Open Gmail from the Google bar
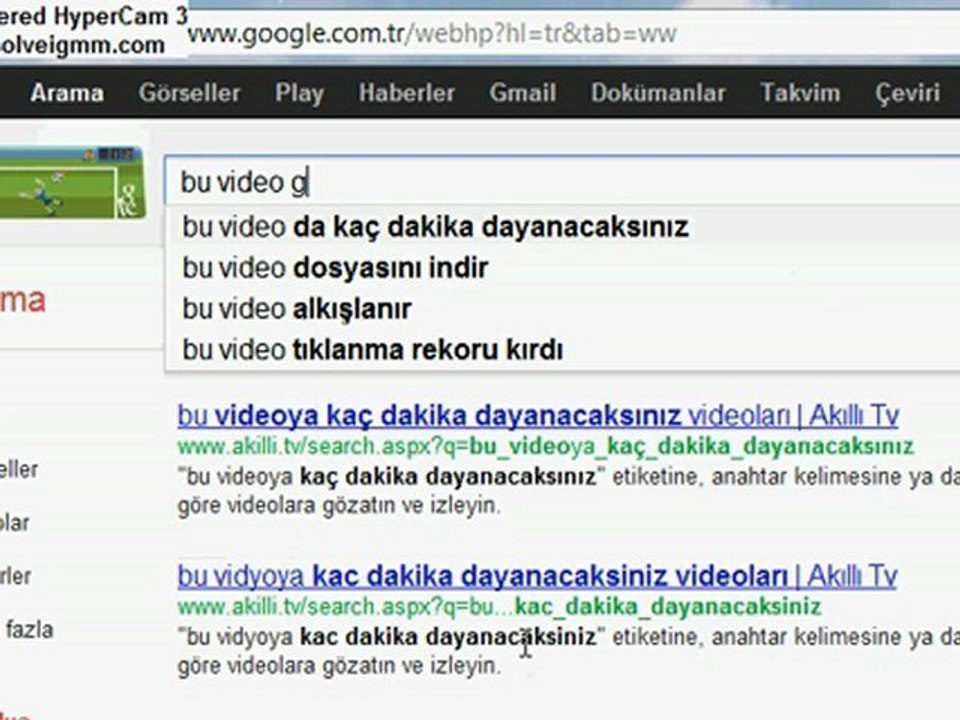This screenshot has height=720, width=960. point(522,93)
